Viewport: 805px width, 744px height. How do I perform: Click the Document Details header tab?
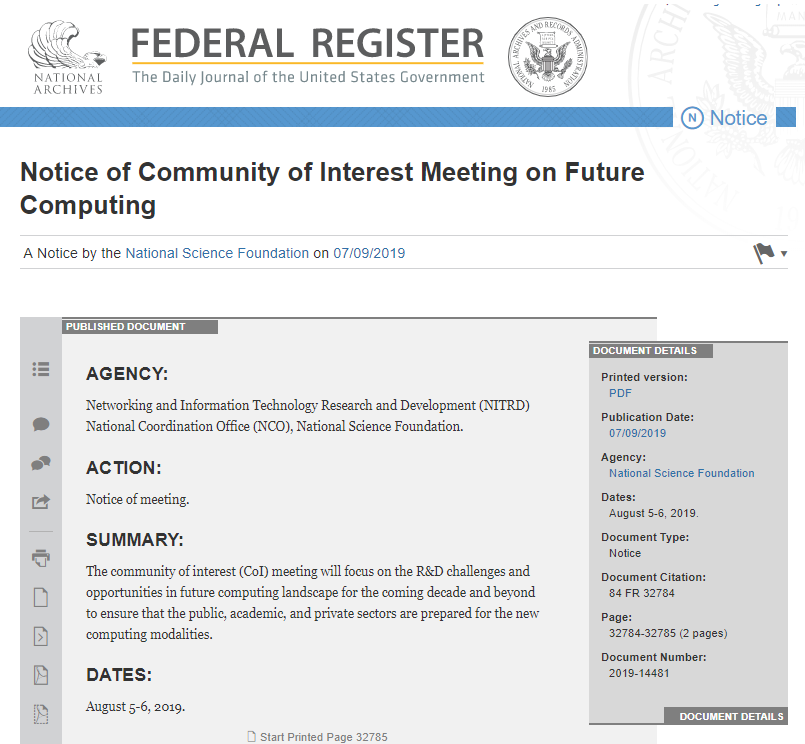[x=651, y=350]
